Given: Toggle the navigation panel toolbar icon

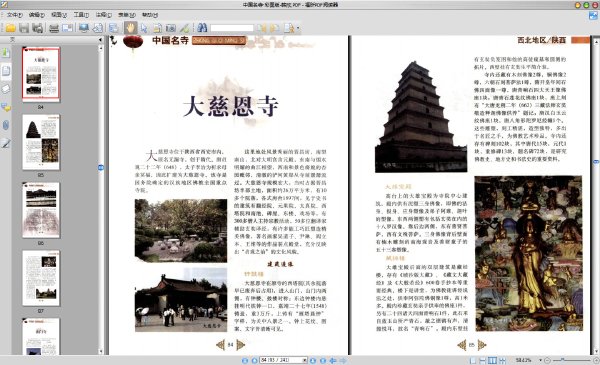Looking at the screenshot, I should coord(114,28).
